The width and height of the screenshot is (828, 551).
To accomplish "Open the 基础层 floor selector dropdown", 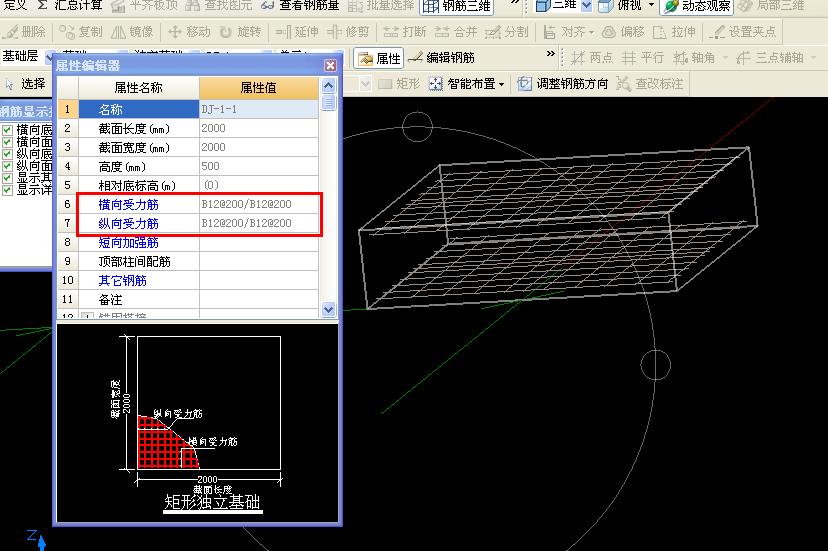I will point(48,57).
